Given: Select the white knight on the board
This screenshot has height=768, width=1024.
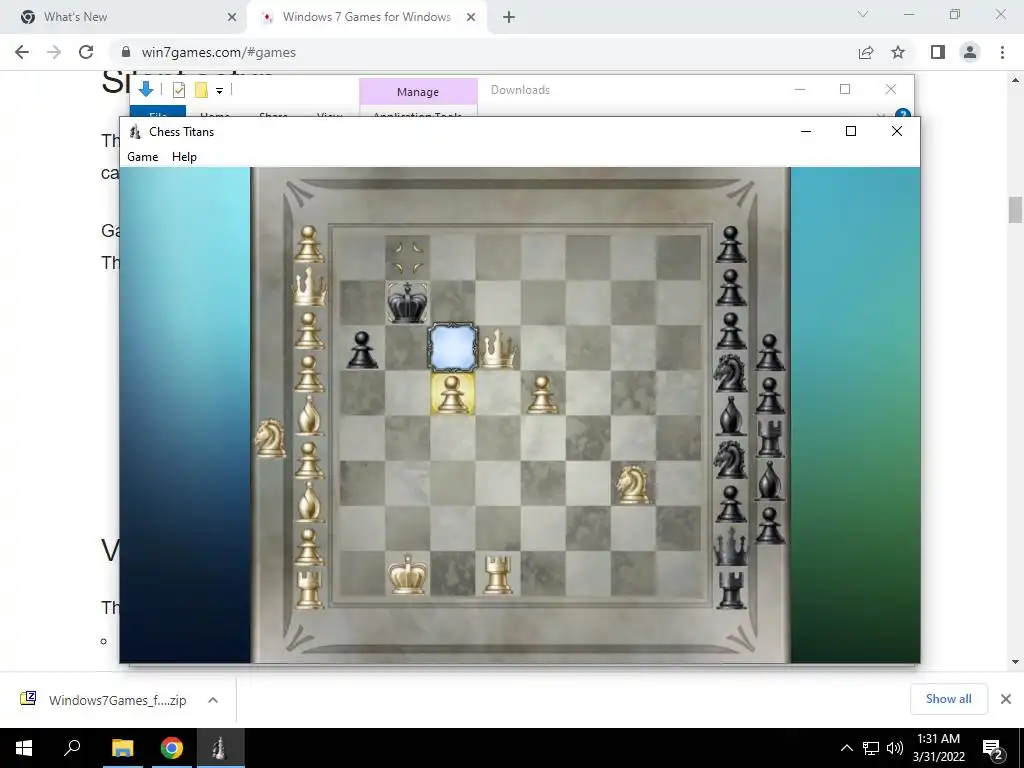Looking at the screenshot, I should coord(632,484).
